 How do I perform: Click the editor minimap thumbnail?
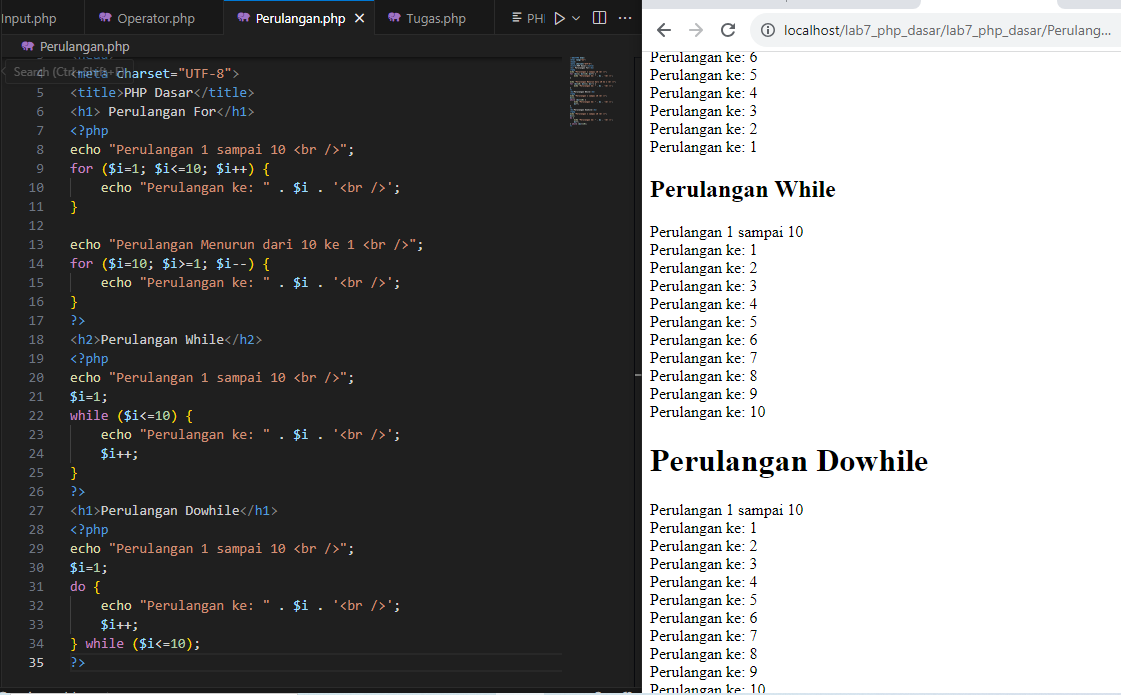pyautogui.click(x=590, y=90)
